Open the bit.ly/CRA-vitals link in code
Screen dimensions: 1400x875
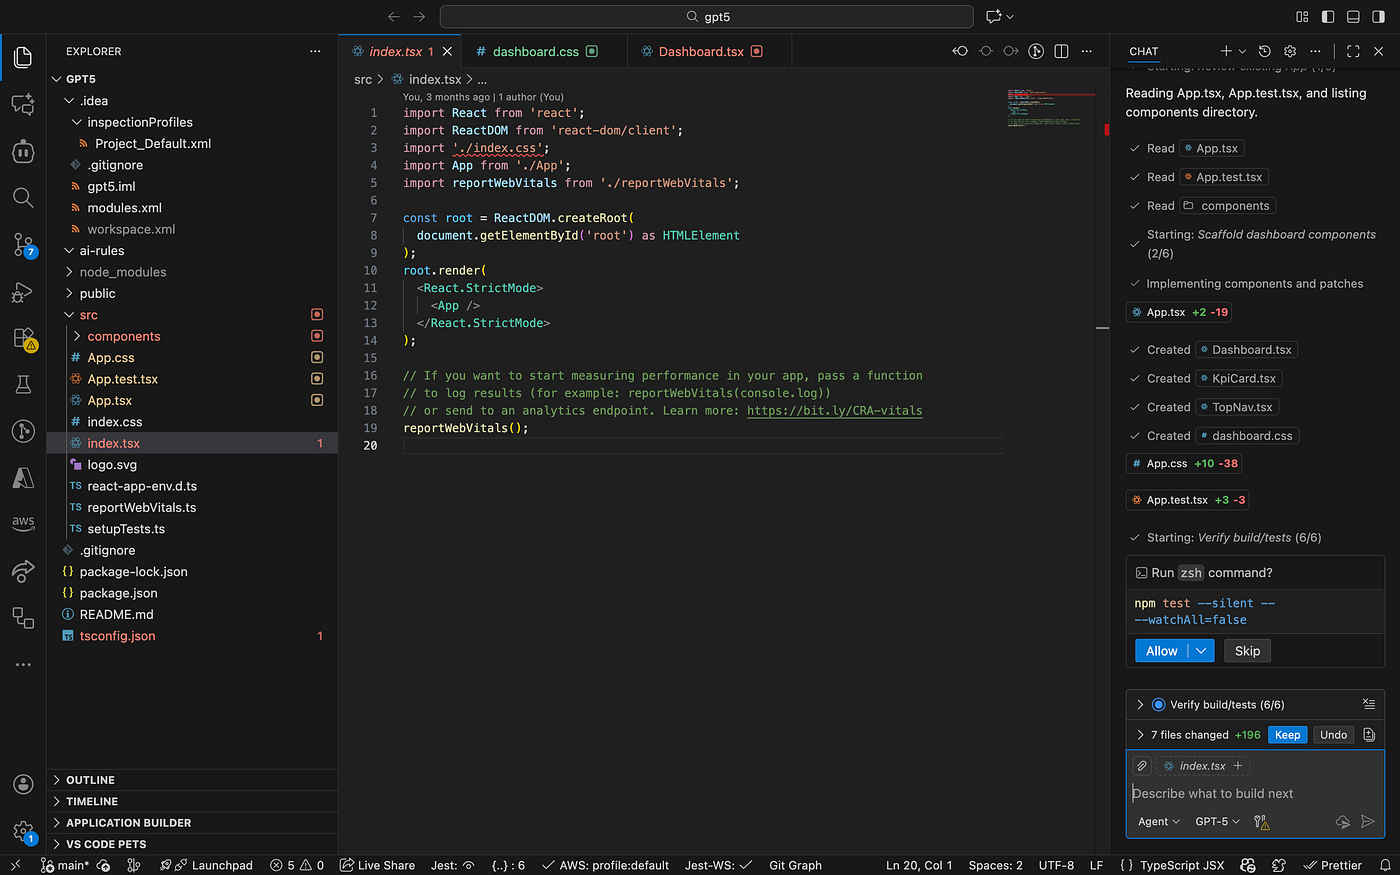pyautogui.click(x=834, y=410)
